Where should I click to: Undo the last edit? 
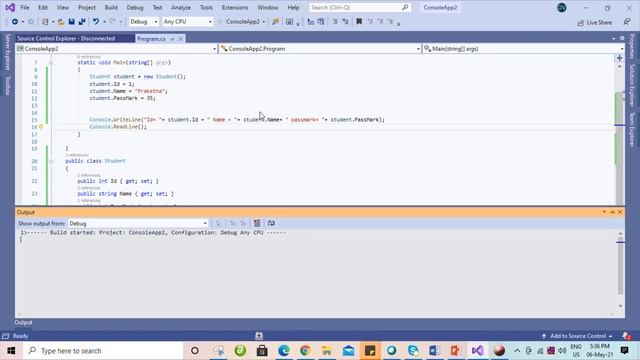pos(96,22)
